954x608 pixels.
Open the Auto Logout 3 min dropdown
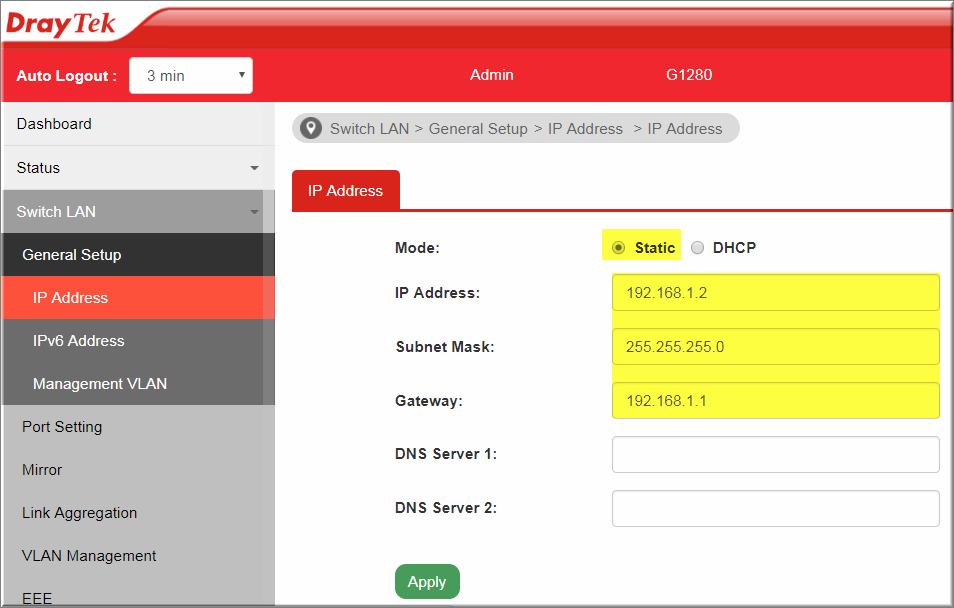191,75
